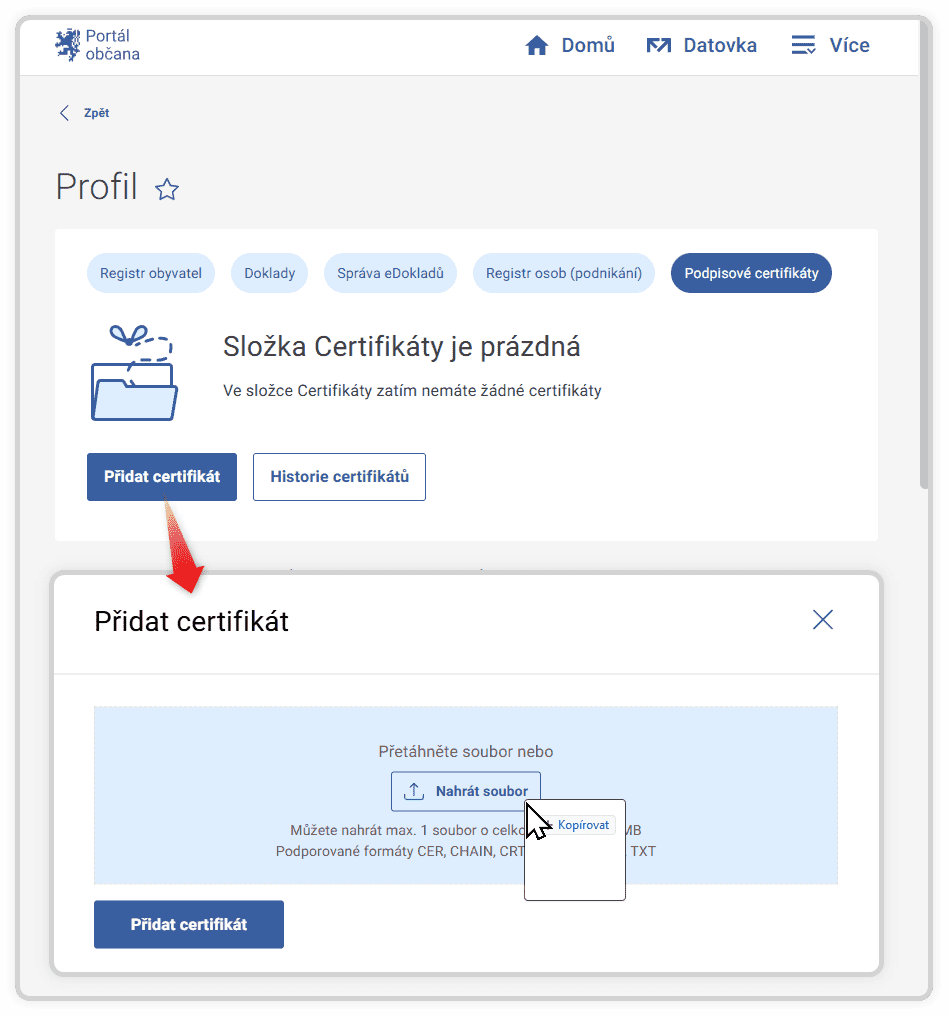The image size is (948, 1016).
Task: Open Historie certifikátů
Action: point(339,477)
